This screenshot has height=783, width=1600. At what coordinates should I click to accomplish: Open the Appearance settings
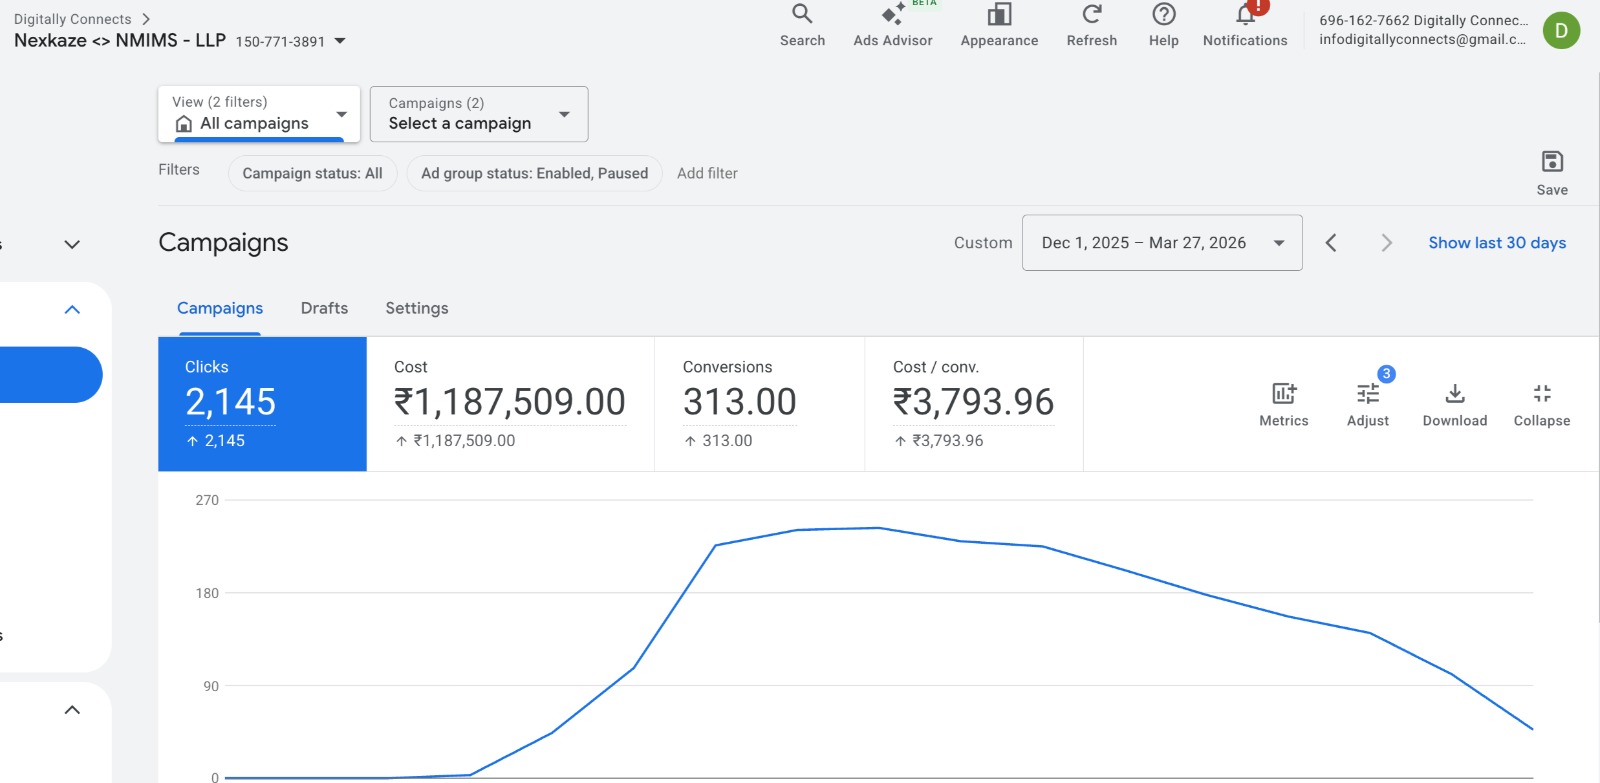(x=999, y=26)
